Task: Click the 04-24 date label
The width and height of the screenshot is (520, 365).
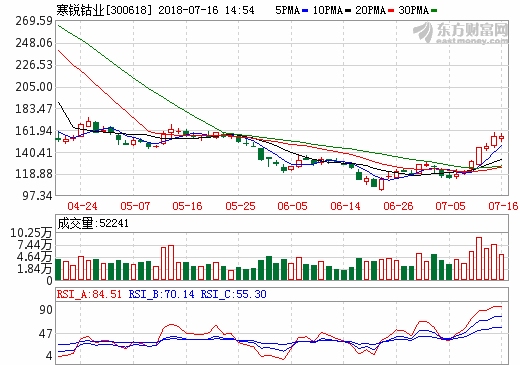Action: click(x=82, y=206)
